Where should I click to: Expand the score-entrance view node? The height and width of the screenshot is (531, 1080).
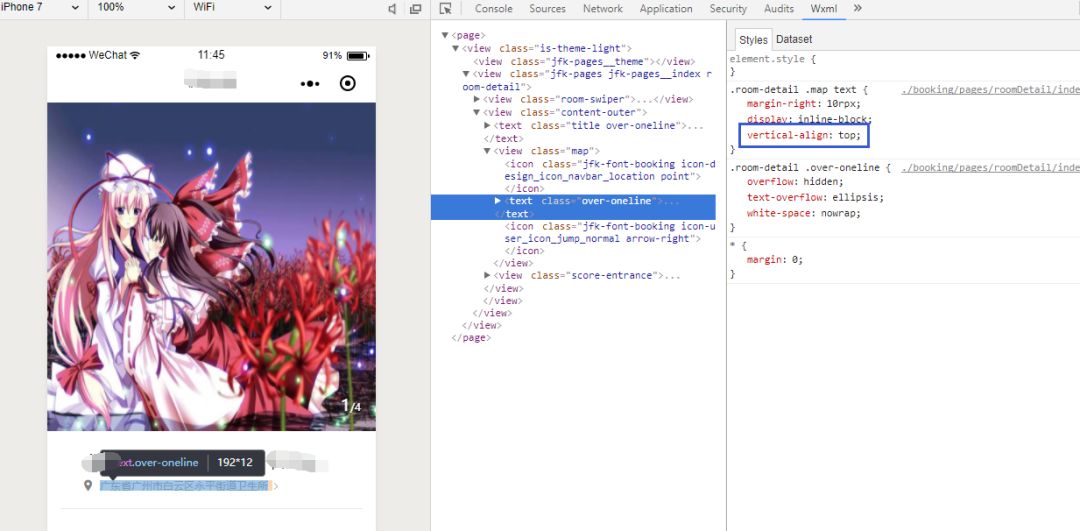click(487, 275)
